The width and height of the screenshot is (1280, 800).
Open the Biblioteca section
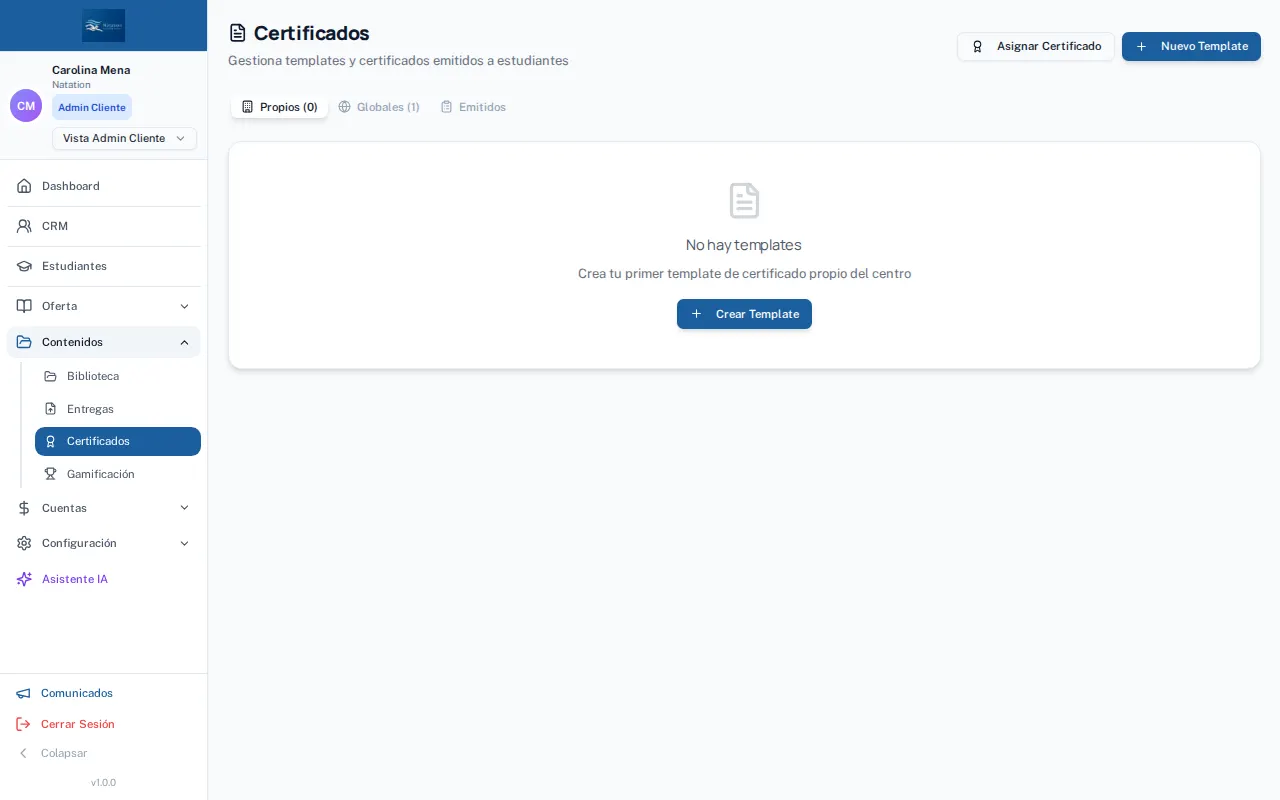pos(118,376)
